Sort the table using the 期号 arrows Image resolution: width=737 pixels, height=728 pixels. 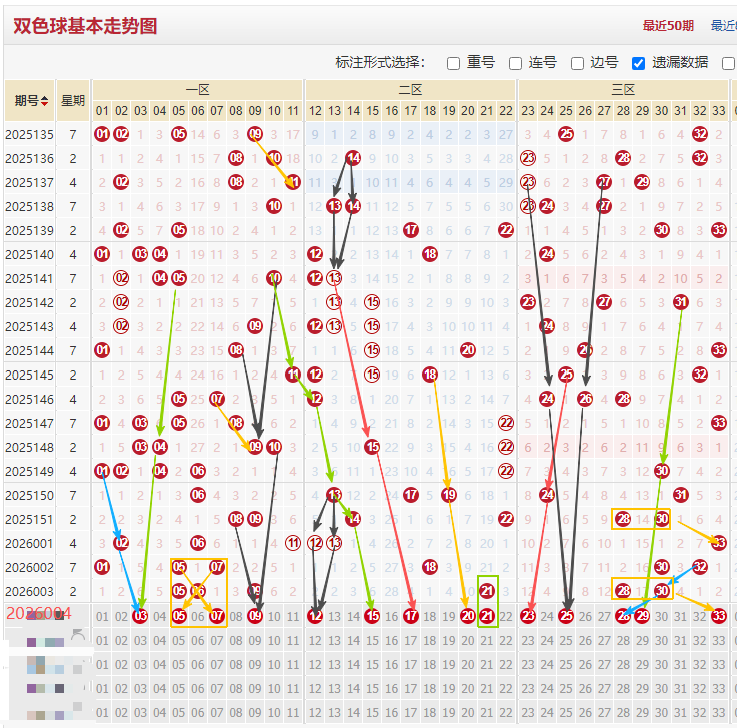(x=45, y=101)
